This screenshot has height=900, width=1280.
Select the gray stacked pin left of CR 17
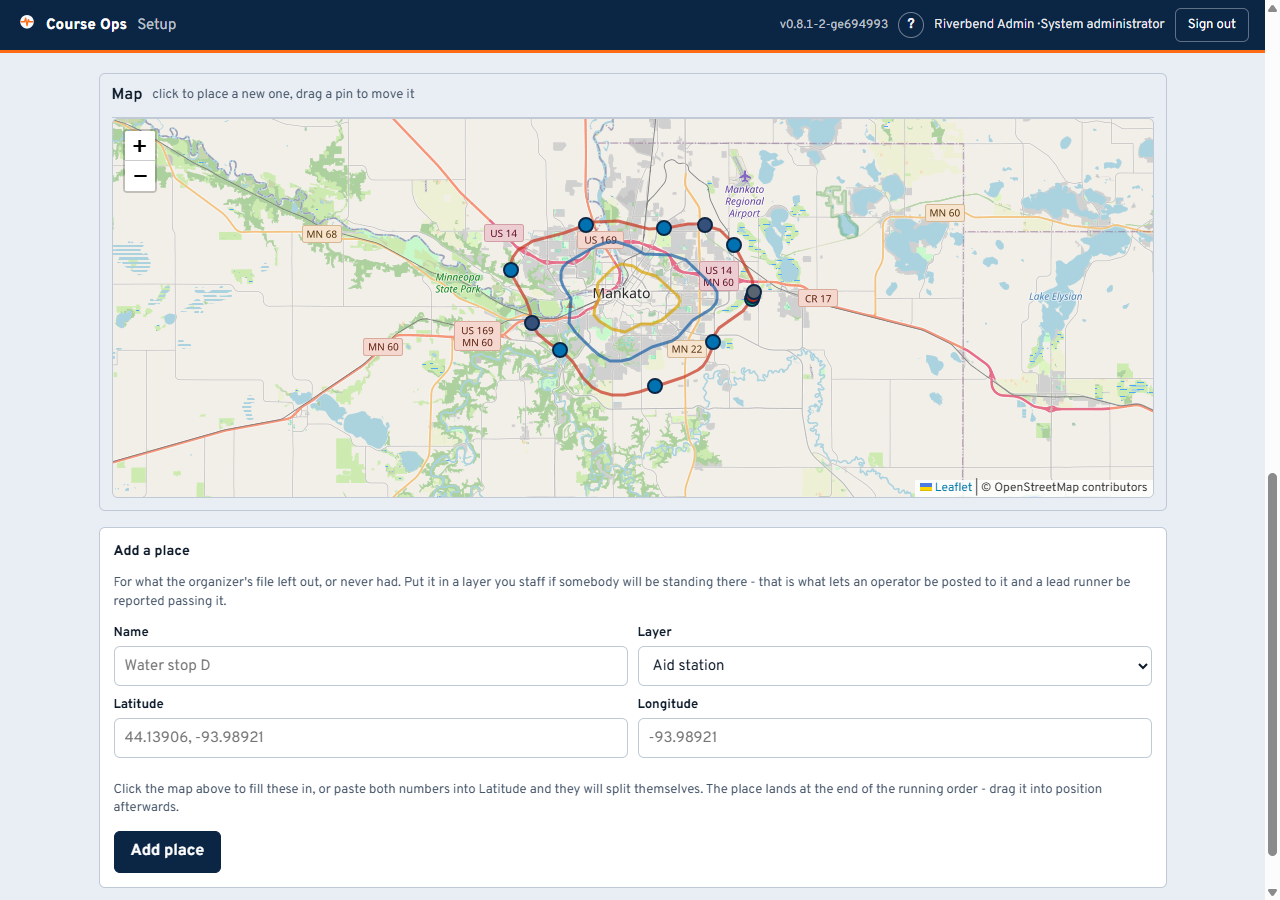(x=754, y=292)
